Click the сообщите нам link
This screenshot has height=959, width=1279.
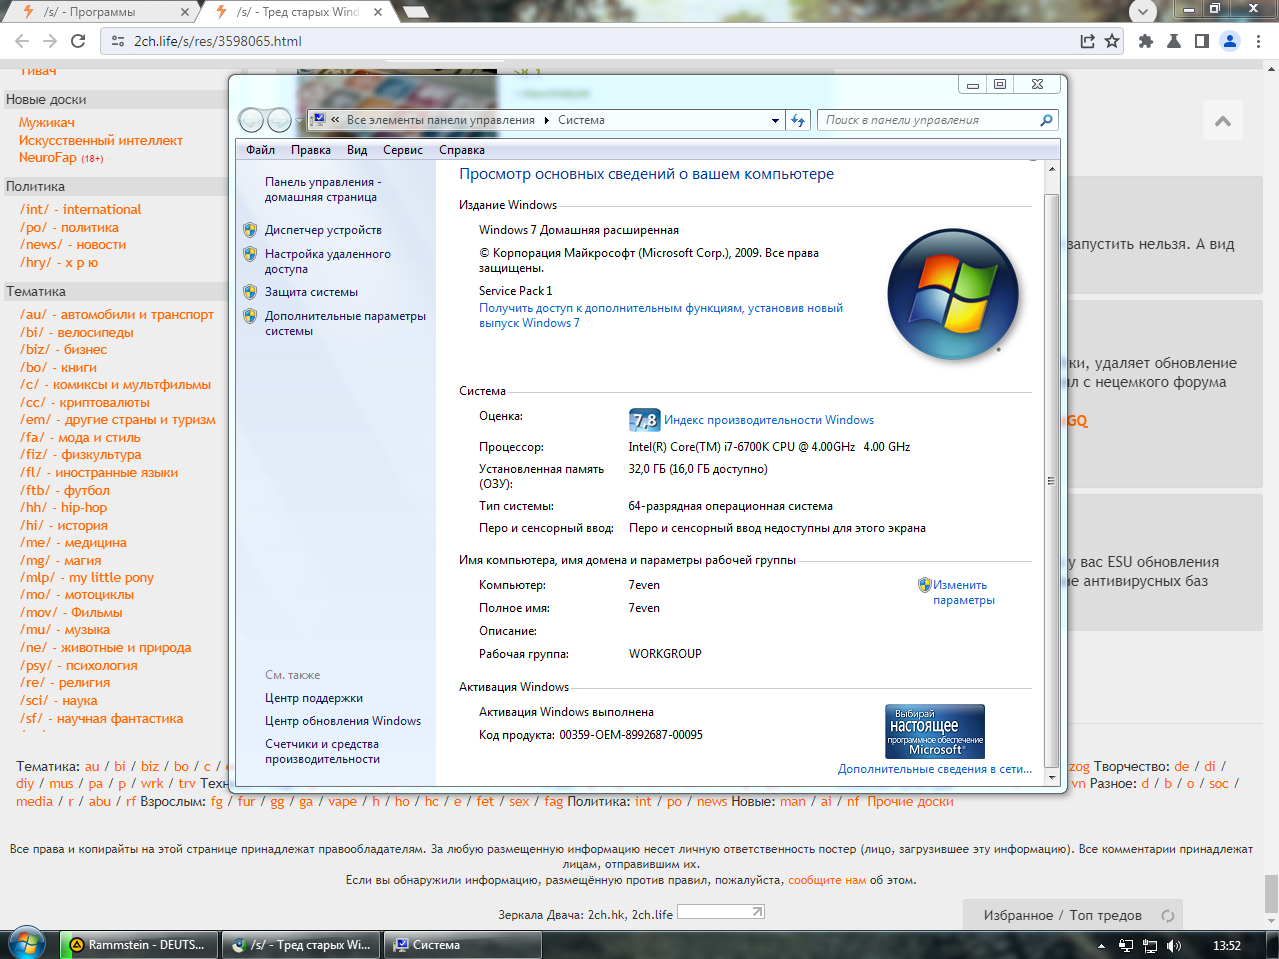point(827,880)
